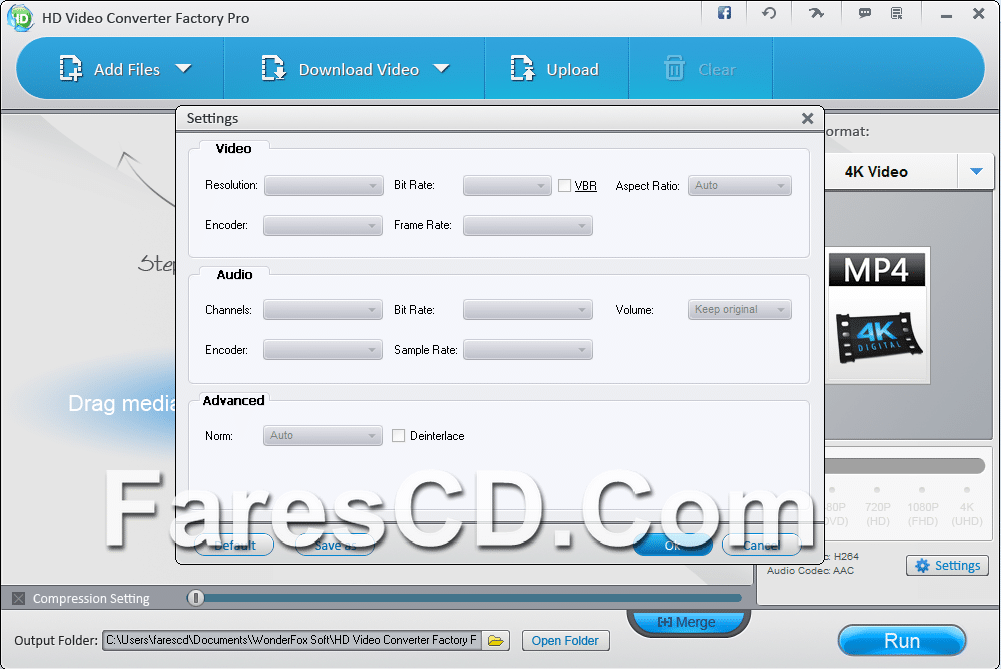Enable the VBR checkbox
Image resolution: width=1001 pixels, height=669 pixels.
point(564,185)
